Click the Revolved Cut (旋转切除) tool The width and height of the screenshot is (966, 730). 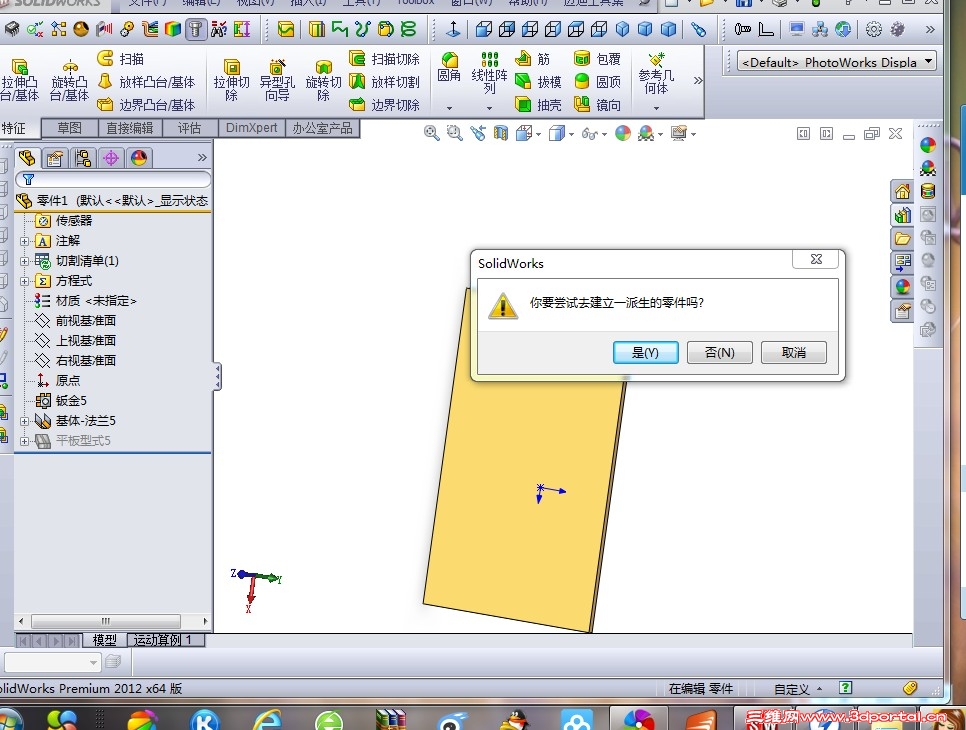pyautogui.click(x=323, y=80)
